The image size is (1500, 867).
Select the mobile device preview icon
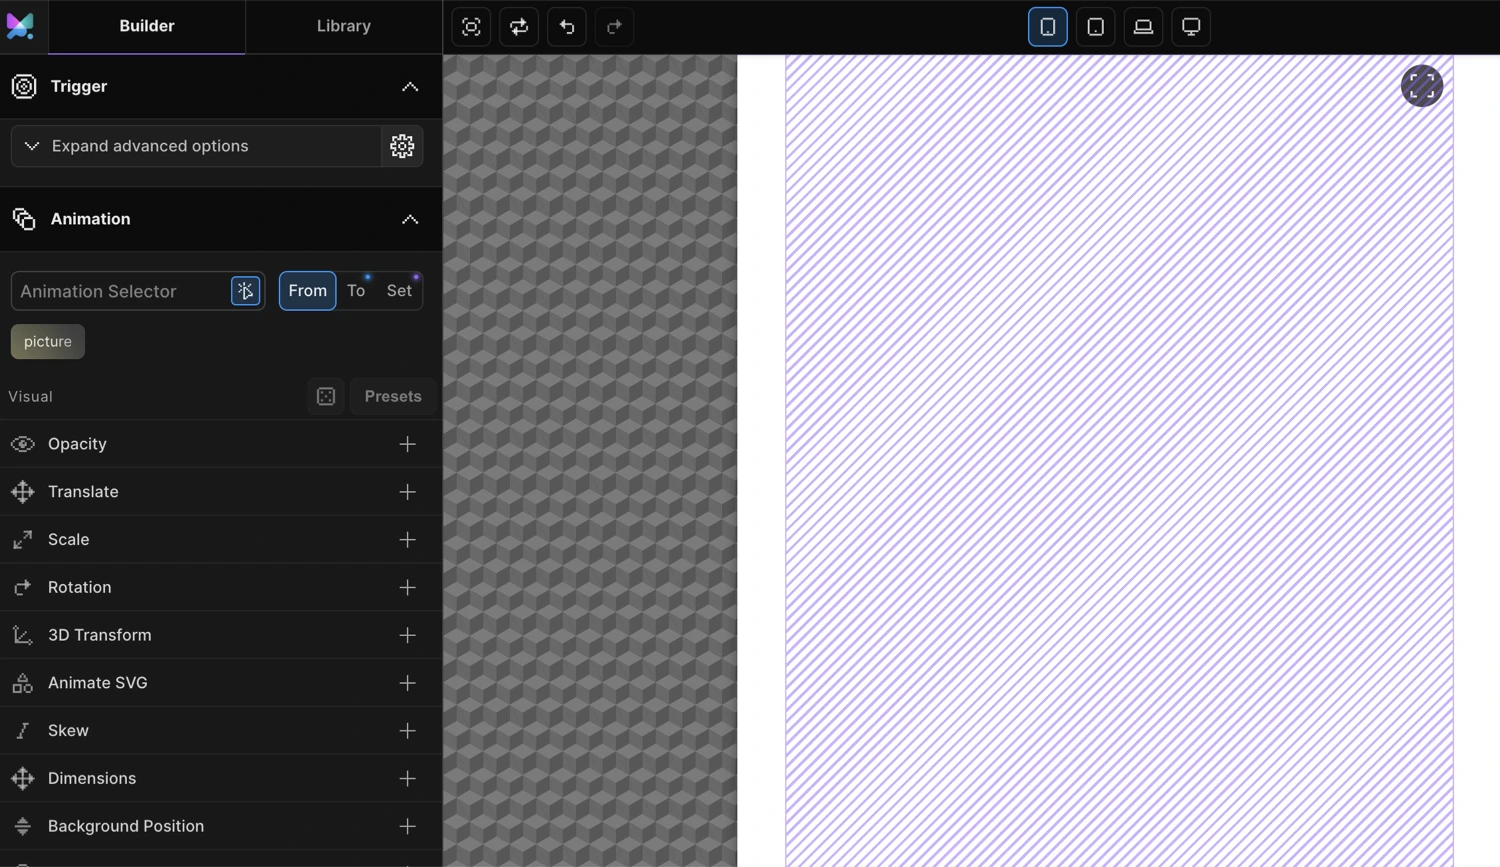(1047, 27)
